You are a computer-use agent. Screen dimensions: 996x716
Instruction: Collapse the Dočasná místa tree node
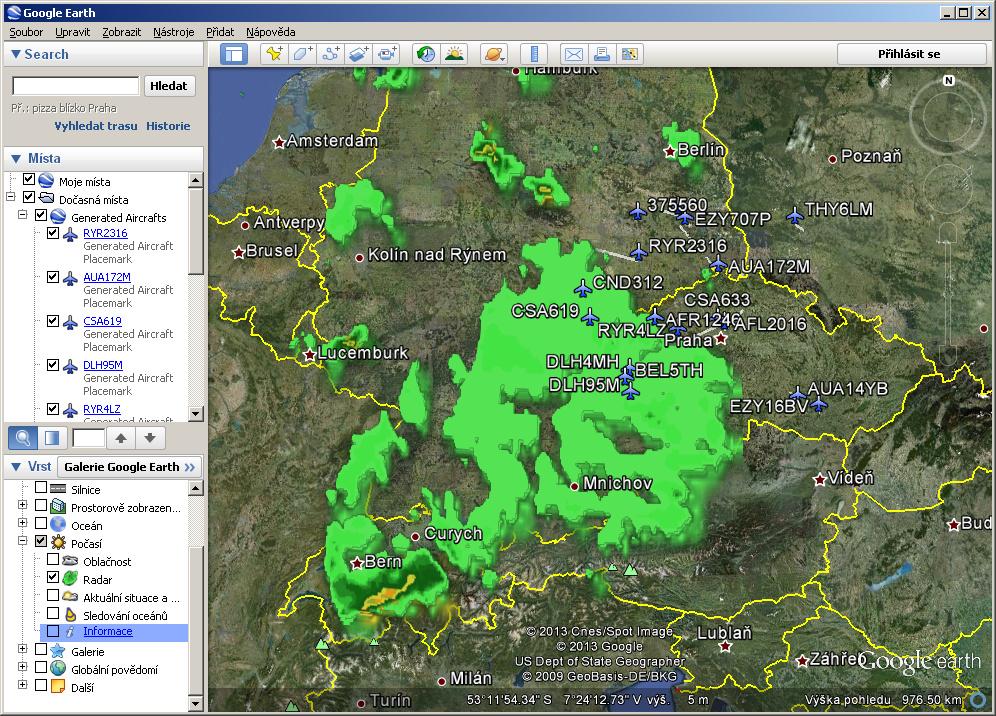(10, 198)
